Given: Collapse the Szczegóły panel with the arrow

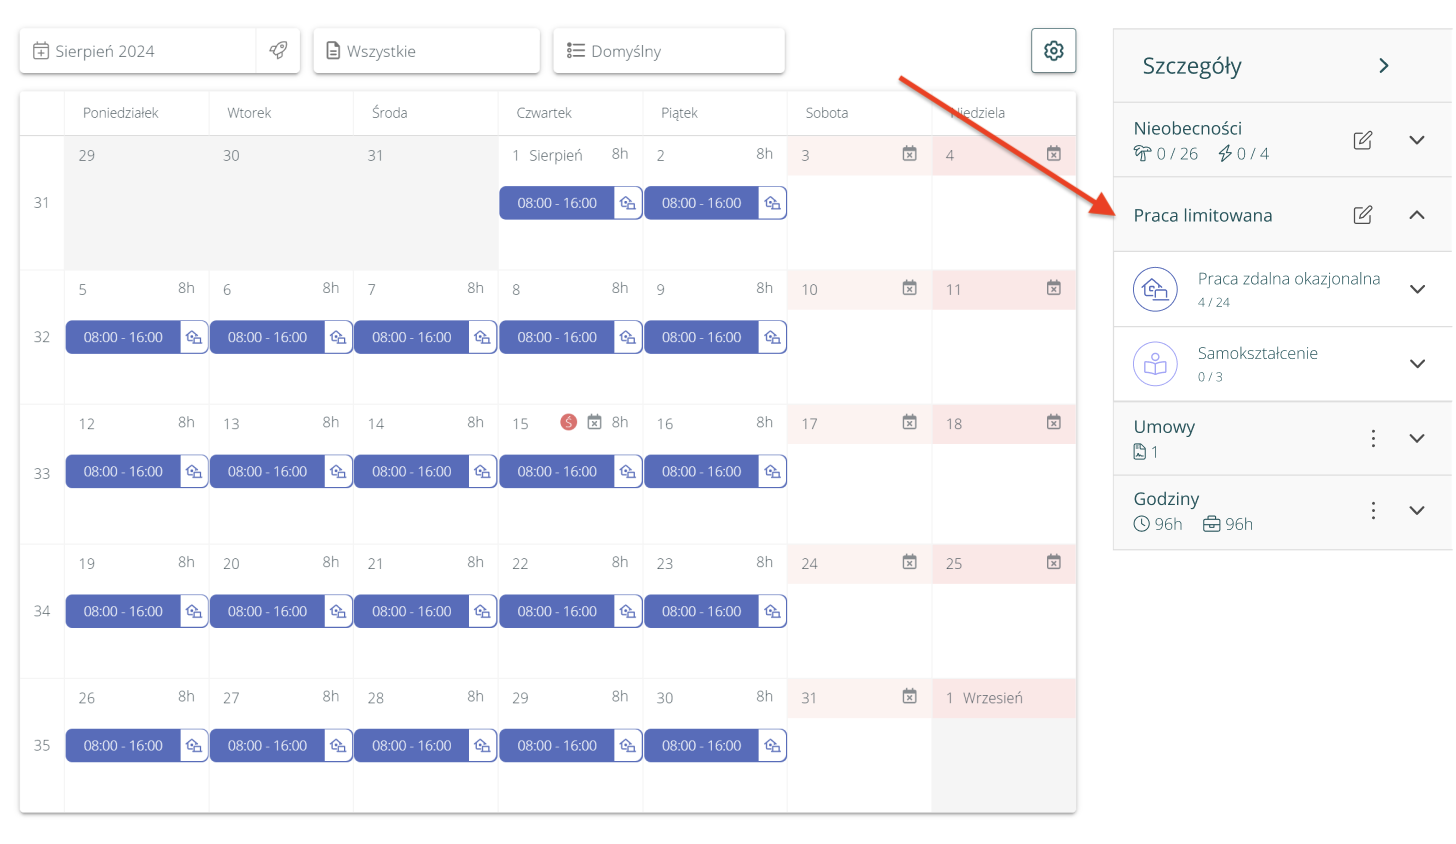Looking at the screenshot, I should click(1384, 66).
